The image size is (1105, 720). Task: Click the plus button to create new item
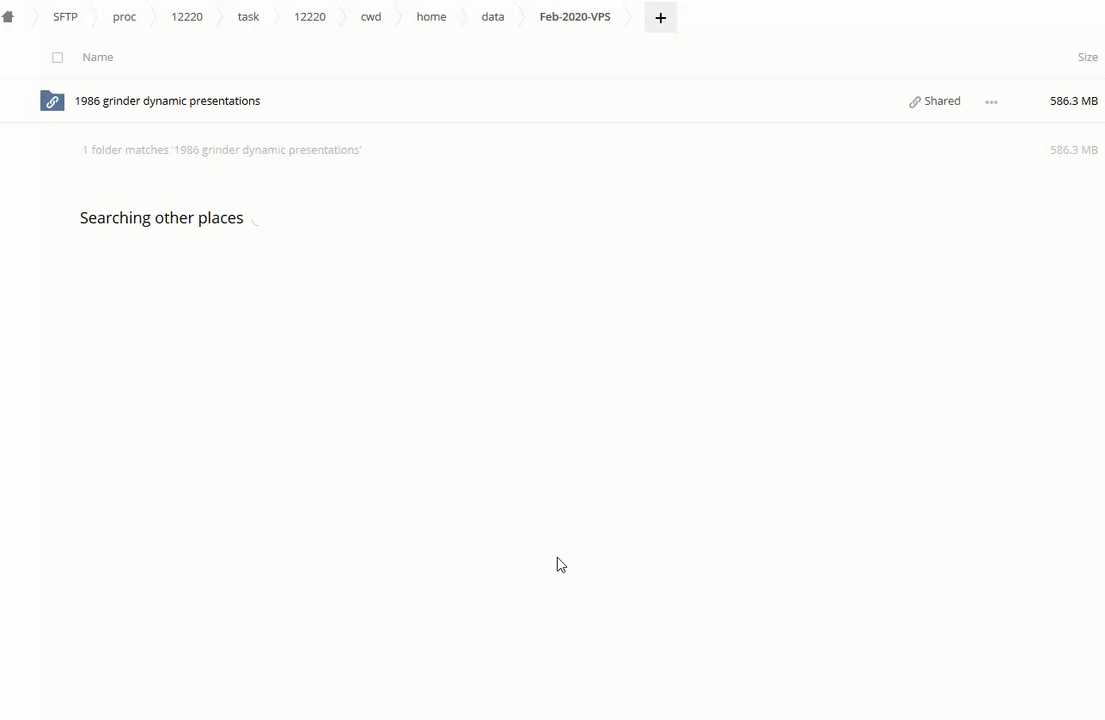660,18
